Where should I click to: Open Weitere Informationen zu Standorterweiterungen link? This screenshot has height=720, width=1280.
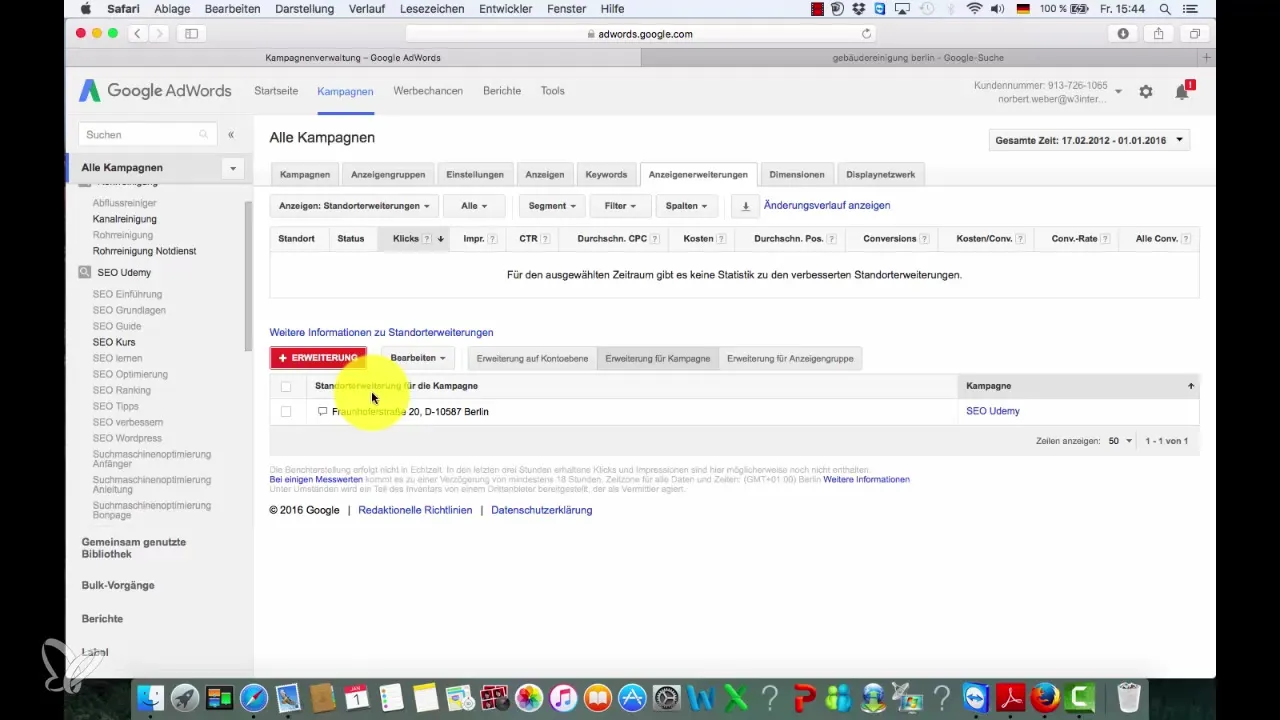[381, 332]
